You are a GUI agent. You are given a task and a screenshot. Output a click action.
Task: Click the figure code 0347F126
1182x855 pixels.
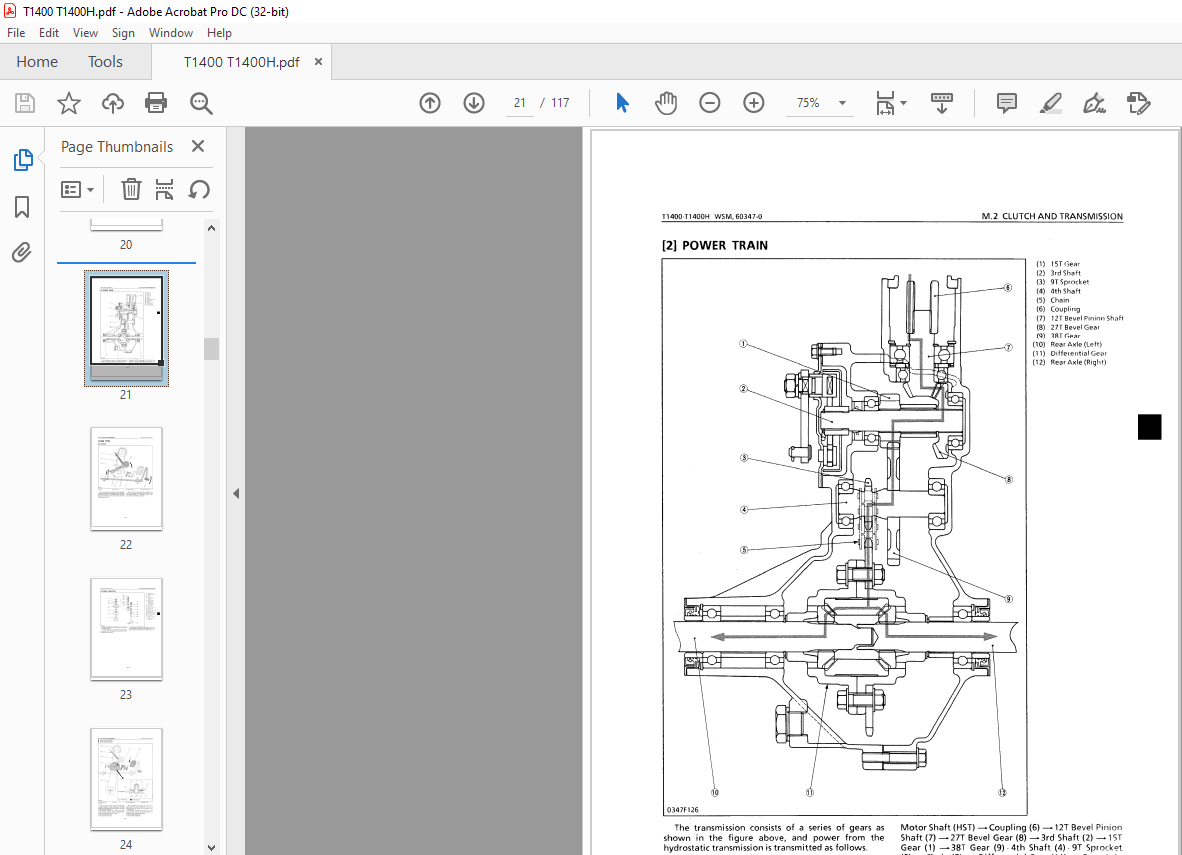(x=682, y=810)
